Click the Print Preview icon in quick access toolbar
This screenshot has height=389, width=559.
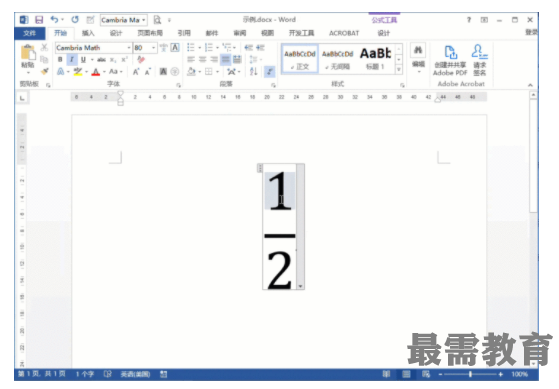(x=157, y=20)
